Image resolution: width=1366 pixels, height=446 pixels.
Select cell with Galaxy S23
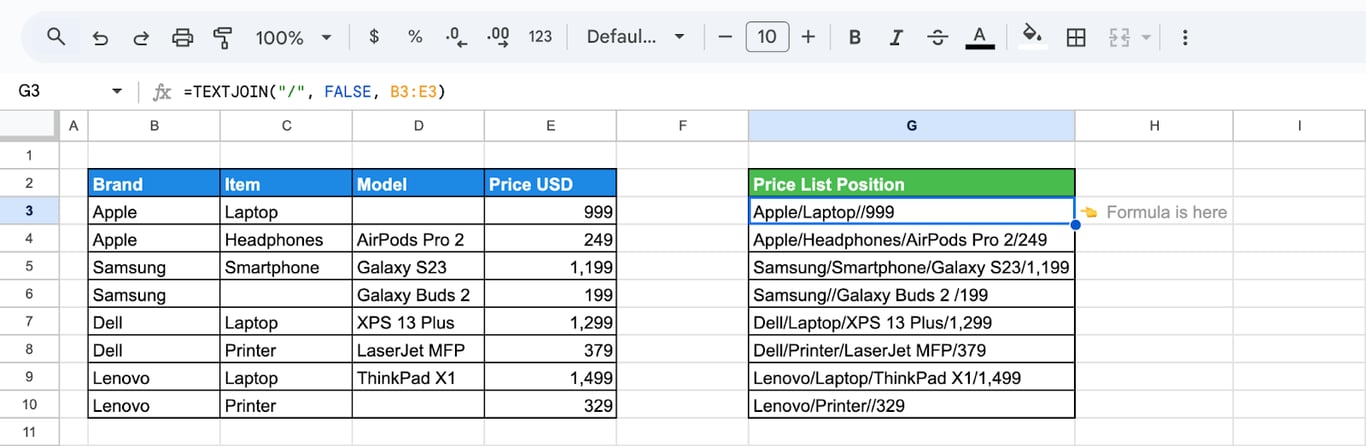418,267
